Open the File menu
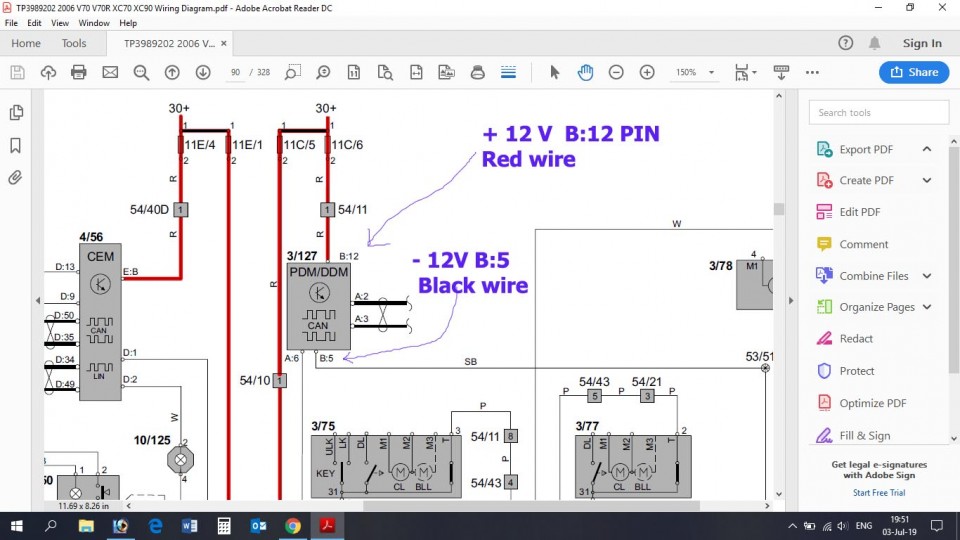Screen dimensions: 960x540 11,23
